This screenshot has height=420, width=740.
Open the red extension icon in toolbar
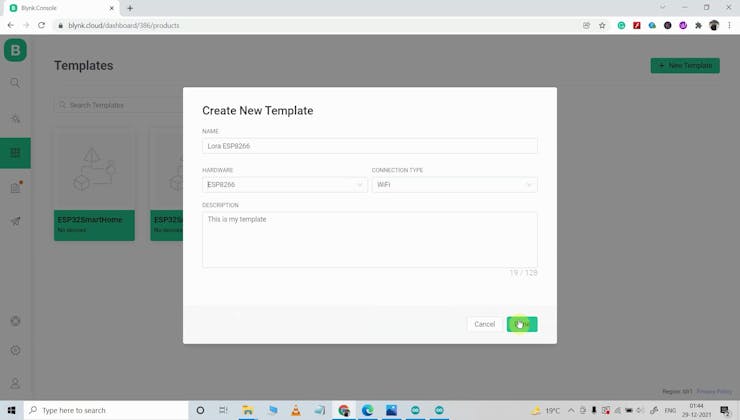tap(637, 25)
